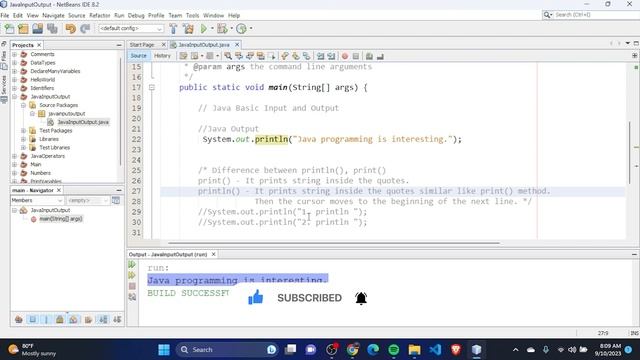Toggle Show Static Members filter in Navigator
The height and width of the screenshot is (360, 640).
46,320
